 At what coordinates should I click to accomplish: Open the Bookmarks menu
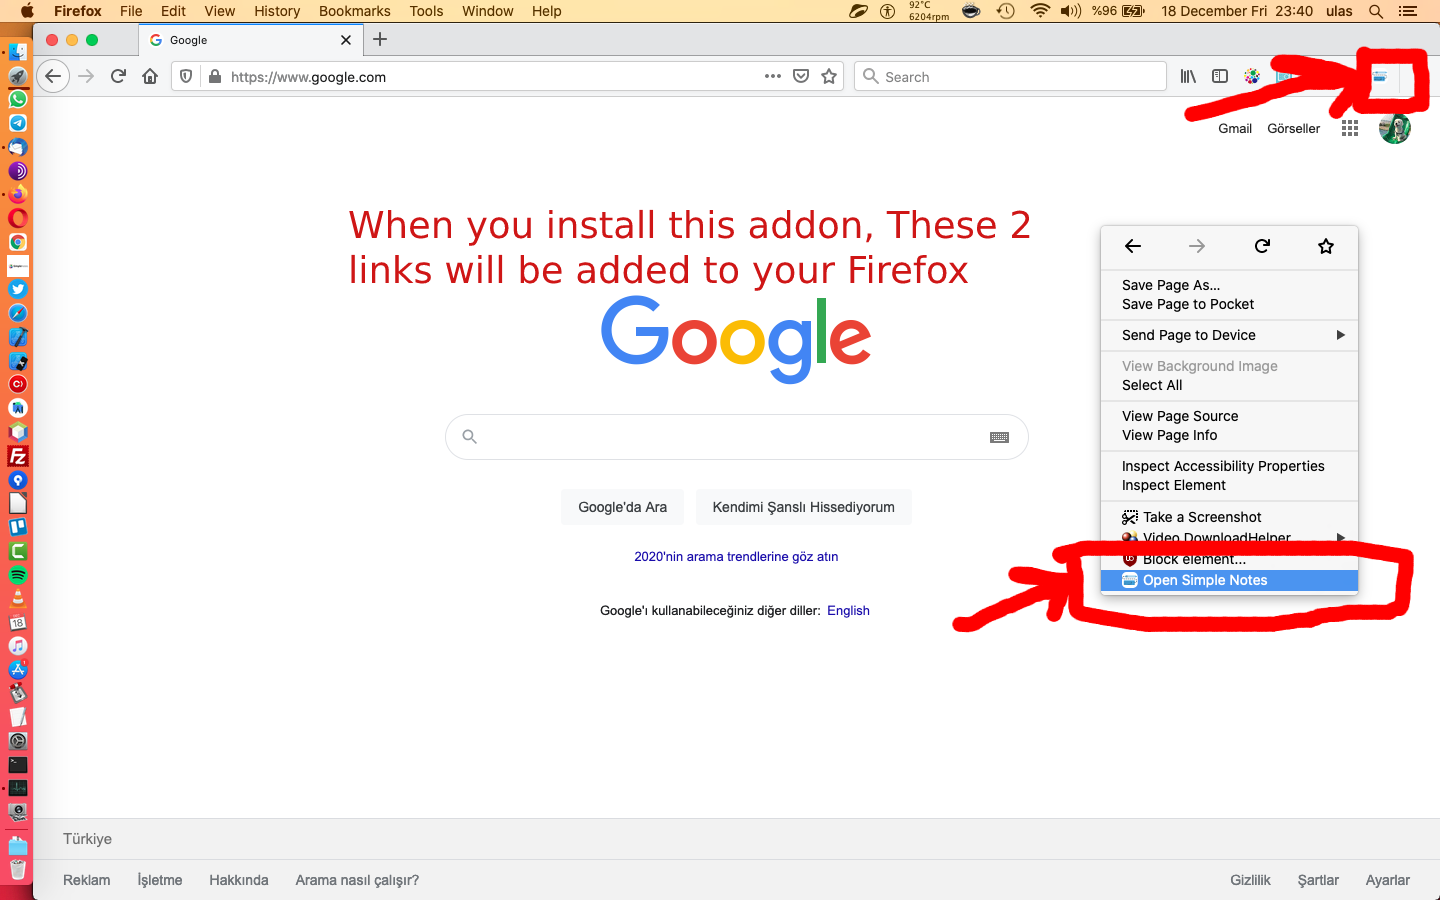click(355, 11)
